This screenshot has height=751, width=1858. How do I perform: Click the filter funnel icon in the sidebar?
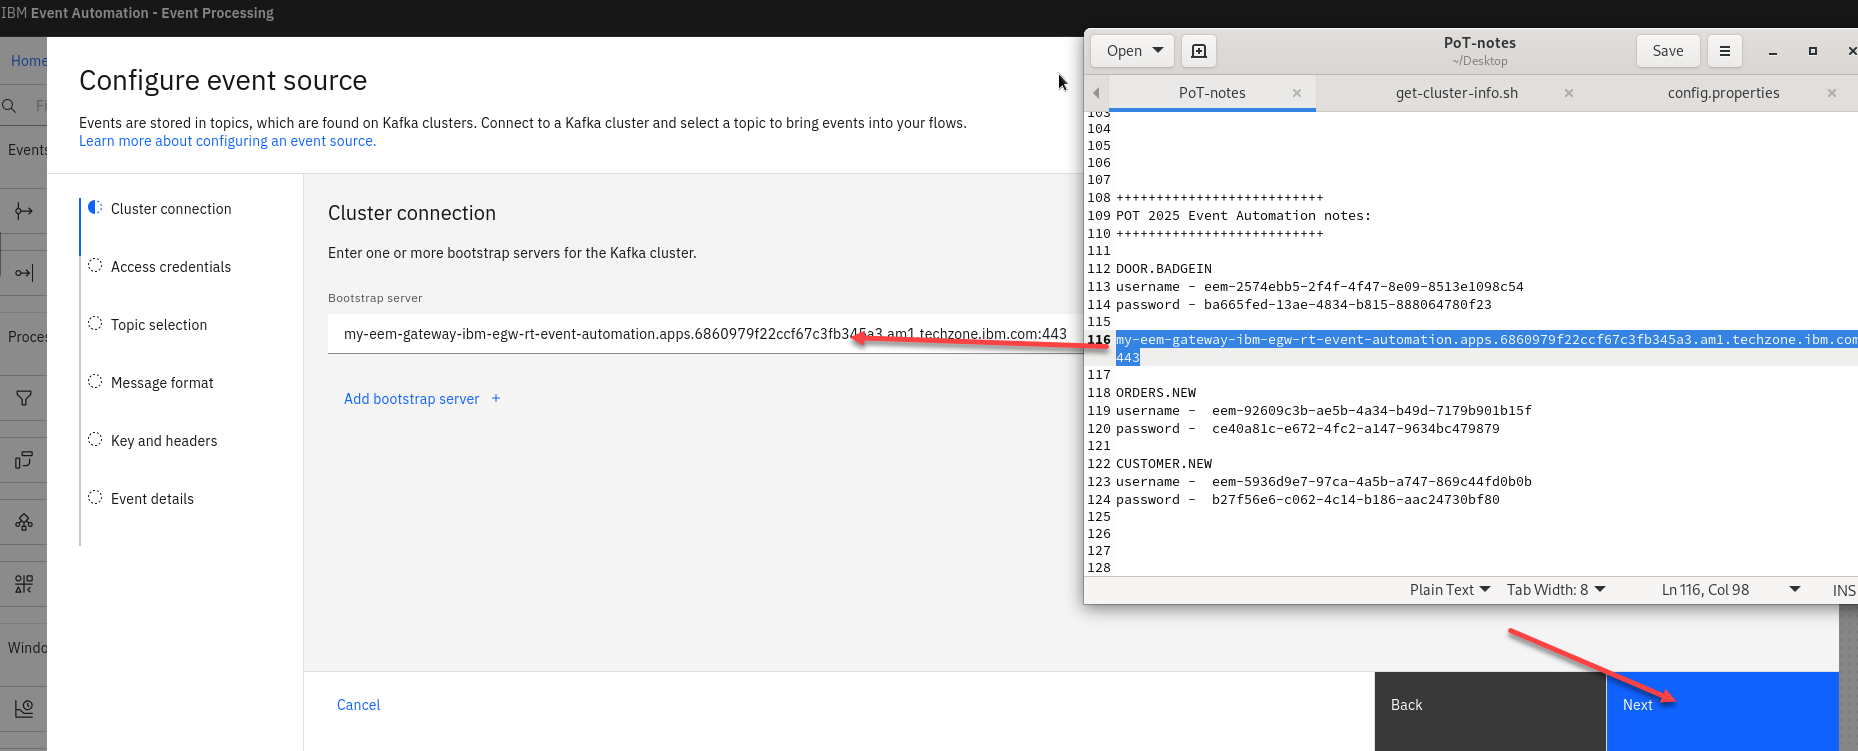[x=24, y=398]
